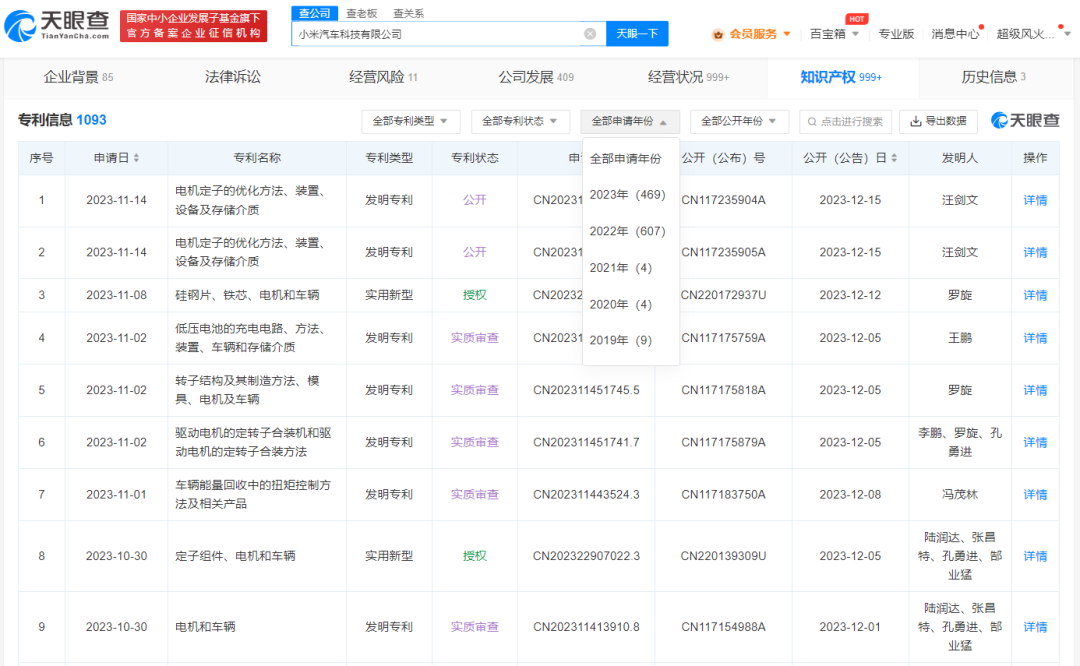Screen dimensions: 1080x666
Task: Click the download icon on 导出数据 button
Action: 918,121
